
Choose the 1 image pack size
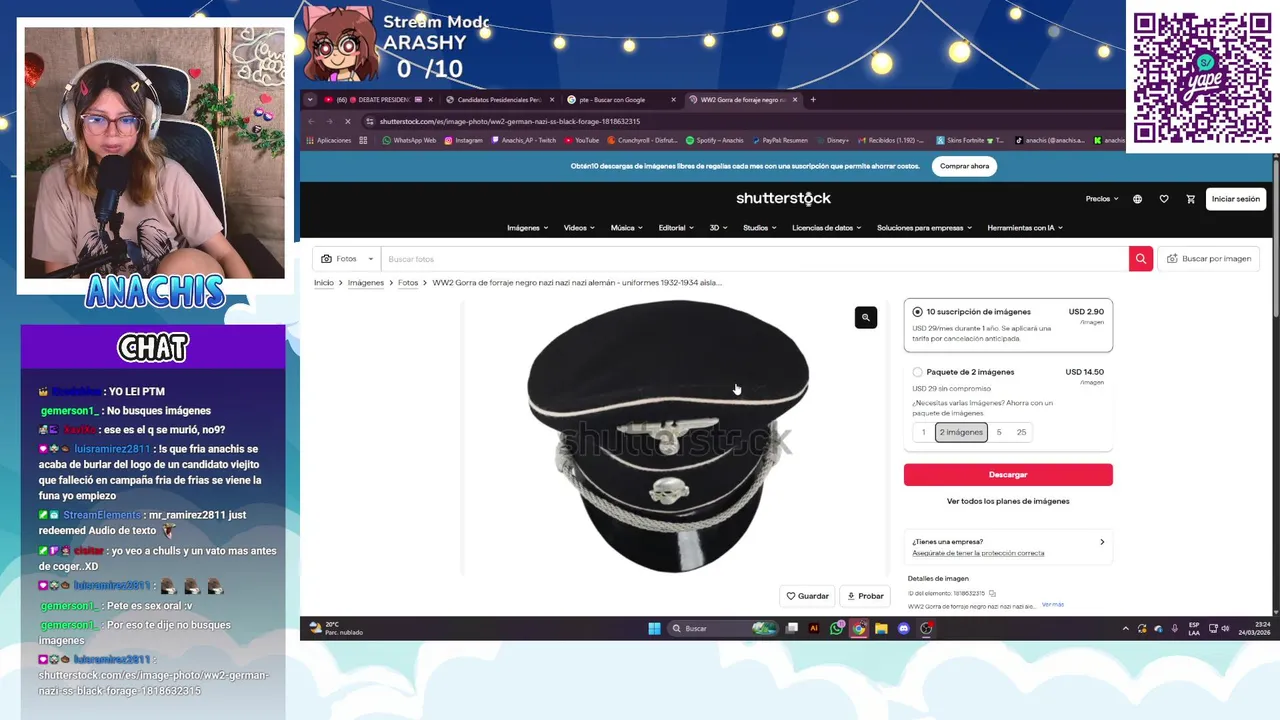[923, 432]
